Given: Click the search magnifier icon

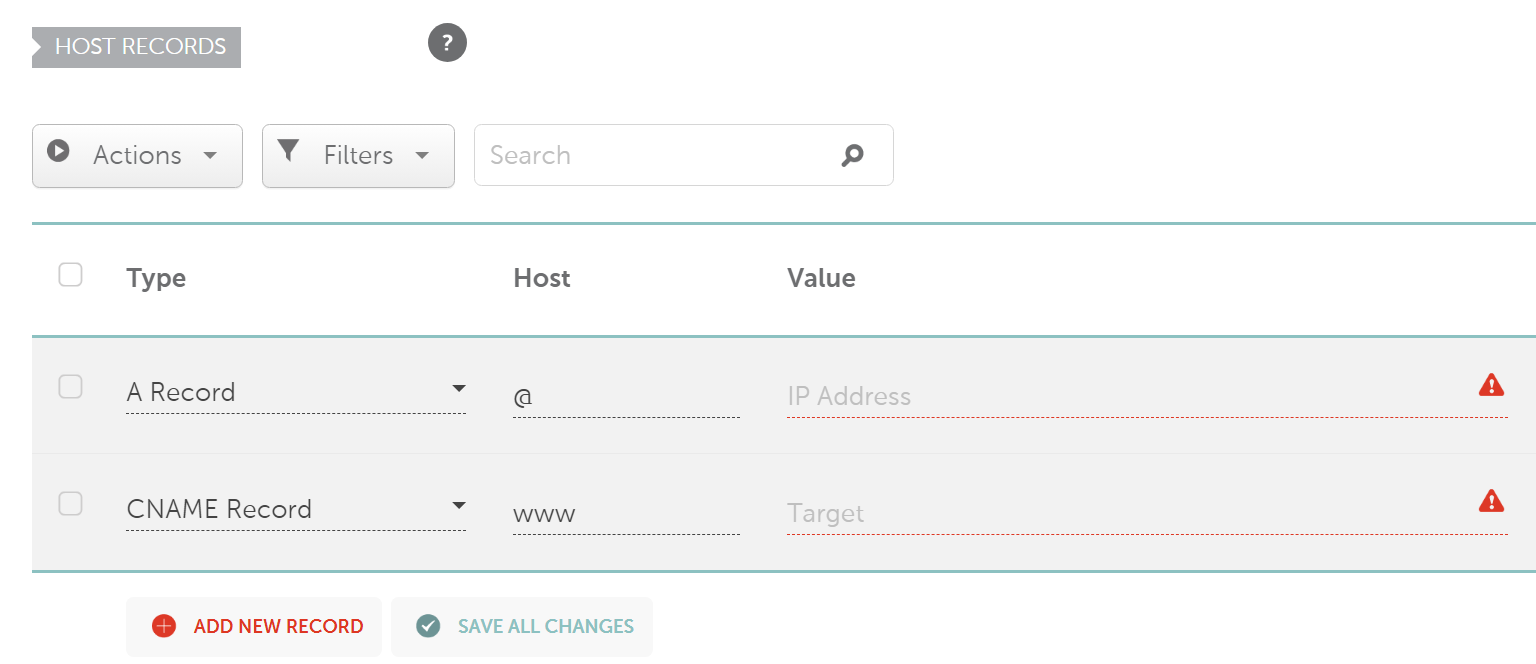Looking at the screenshot, I should [852, 155].
